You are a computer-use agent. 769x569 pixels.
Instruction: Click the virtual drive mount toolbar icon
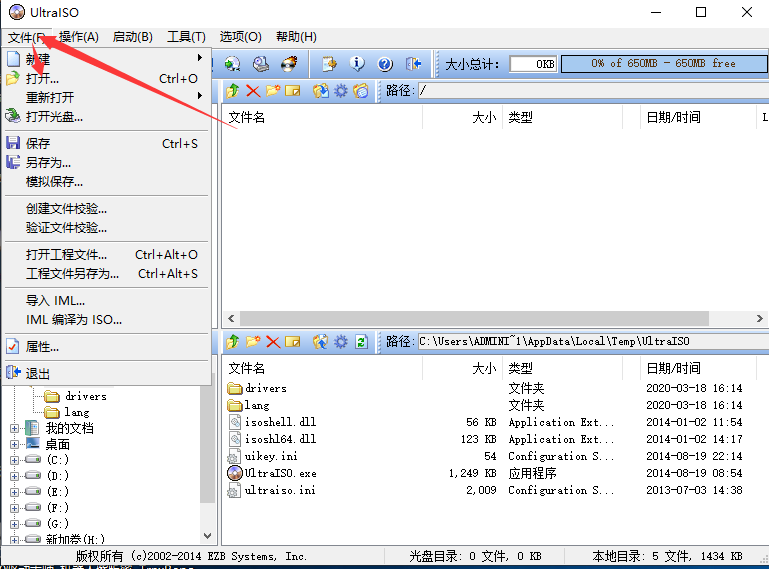[261, 64]
